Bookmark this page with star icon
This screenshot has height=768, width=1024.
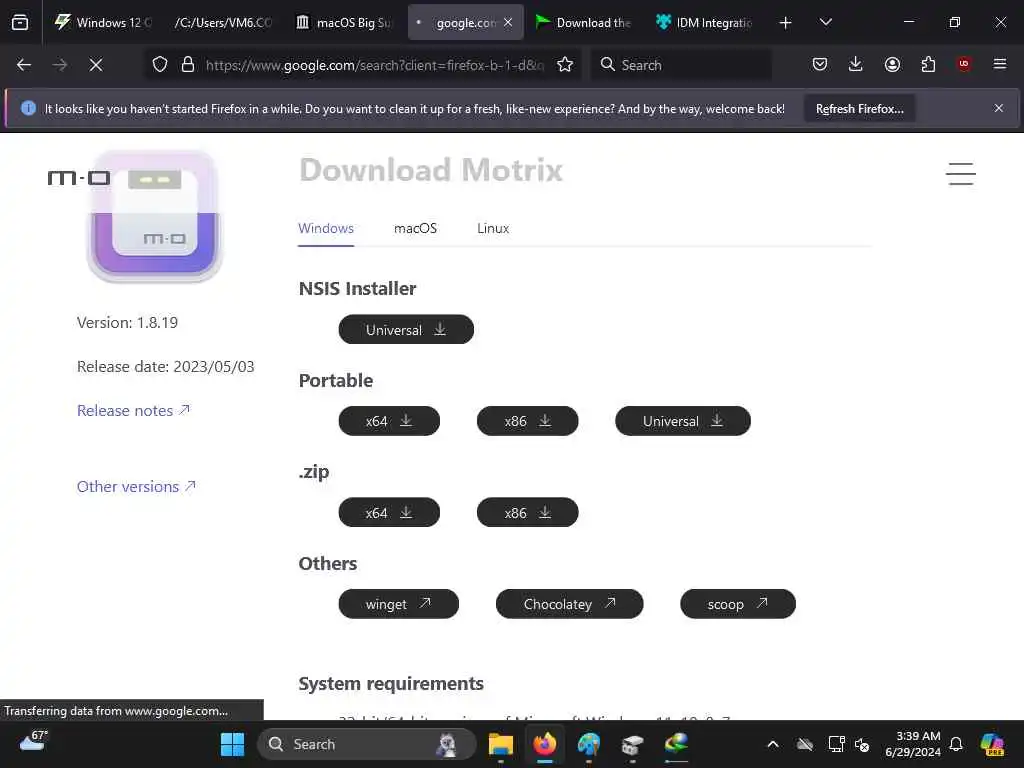[565, 65]
